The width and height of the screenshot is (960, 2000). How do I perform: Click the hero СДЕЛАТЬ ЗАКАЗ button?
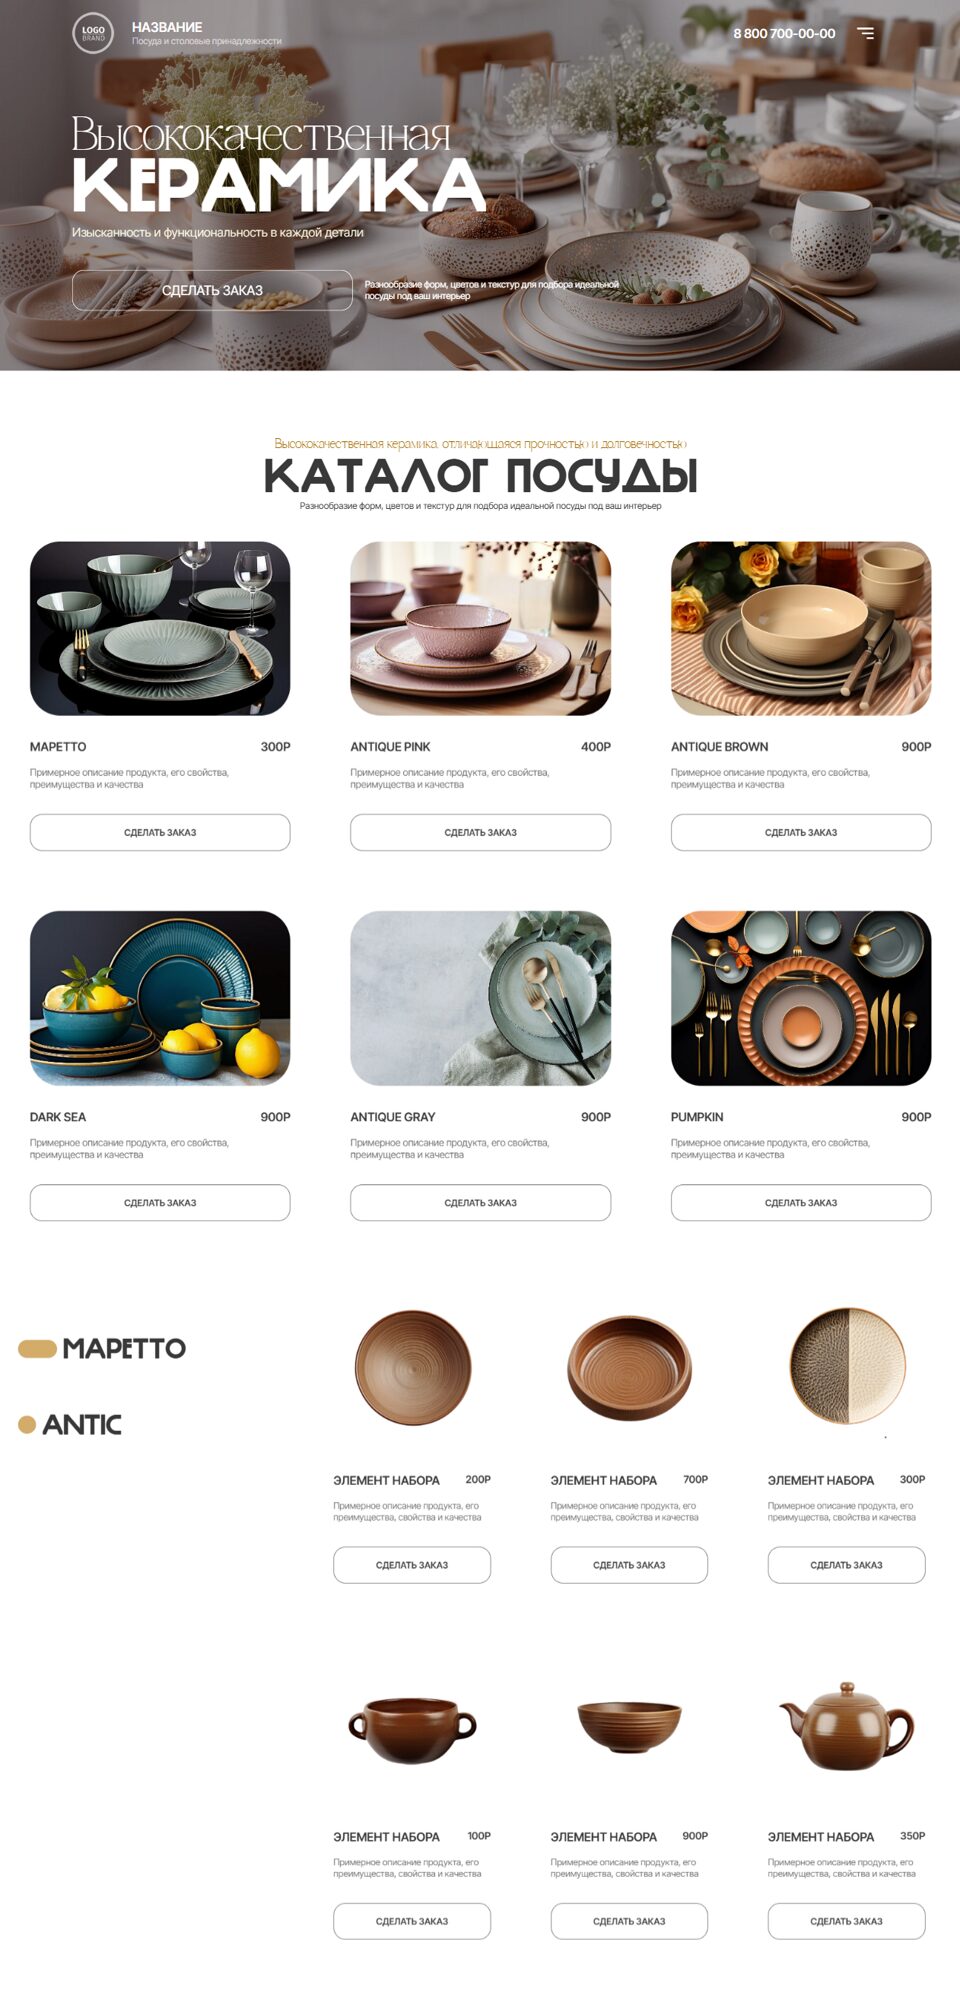coord(212,290)
